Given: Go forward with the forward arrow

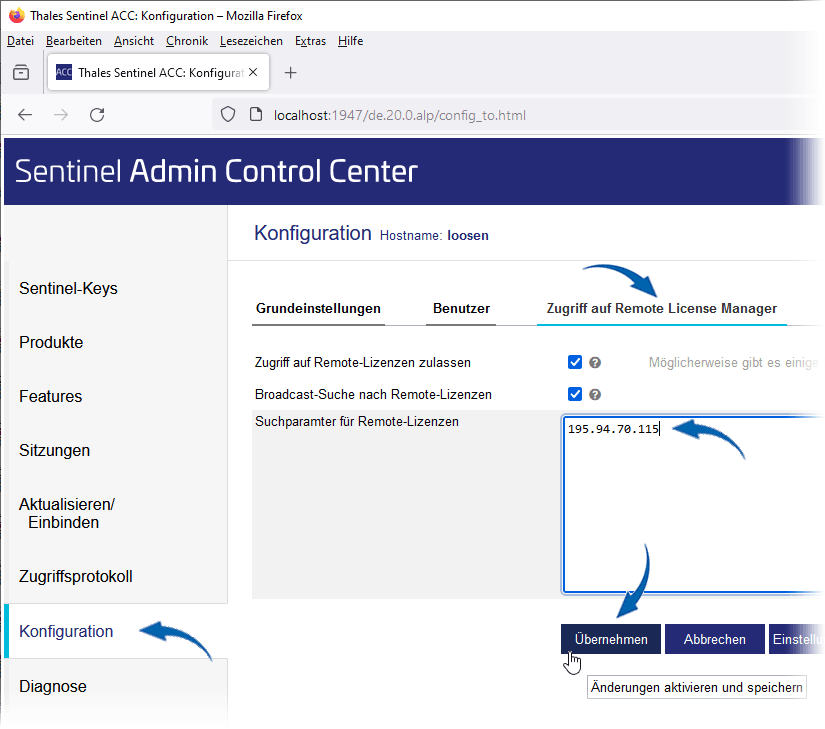Looking at the screenshot, I should 61,115.
